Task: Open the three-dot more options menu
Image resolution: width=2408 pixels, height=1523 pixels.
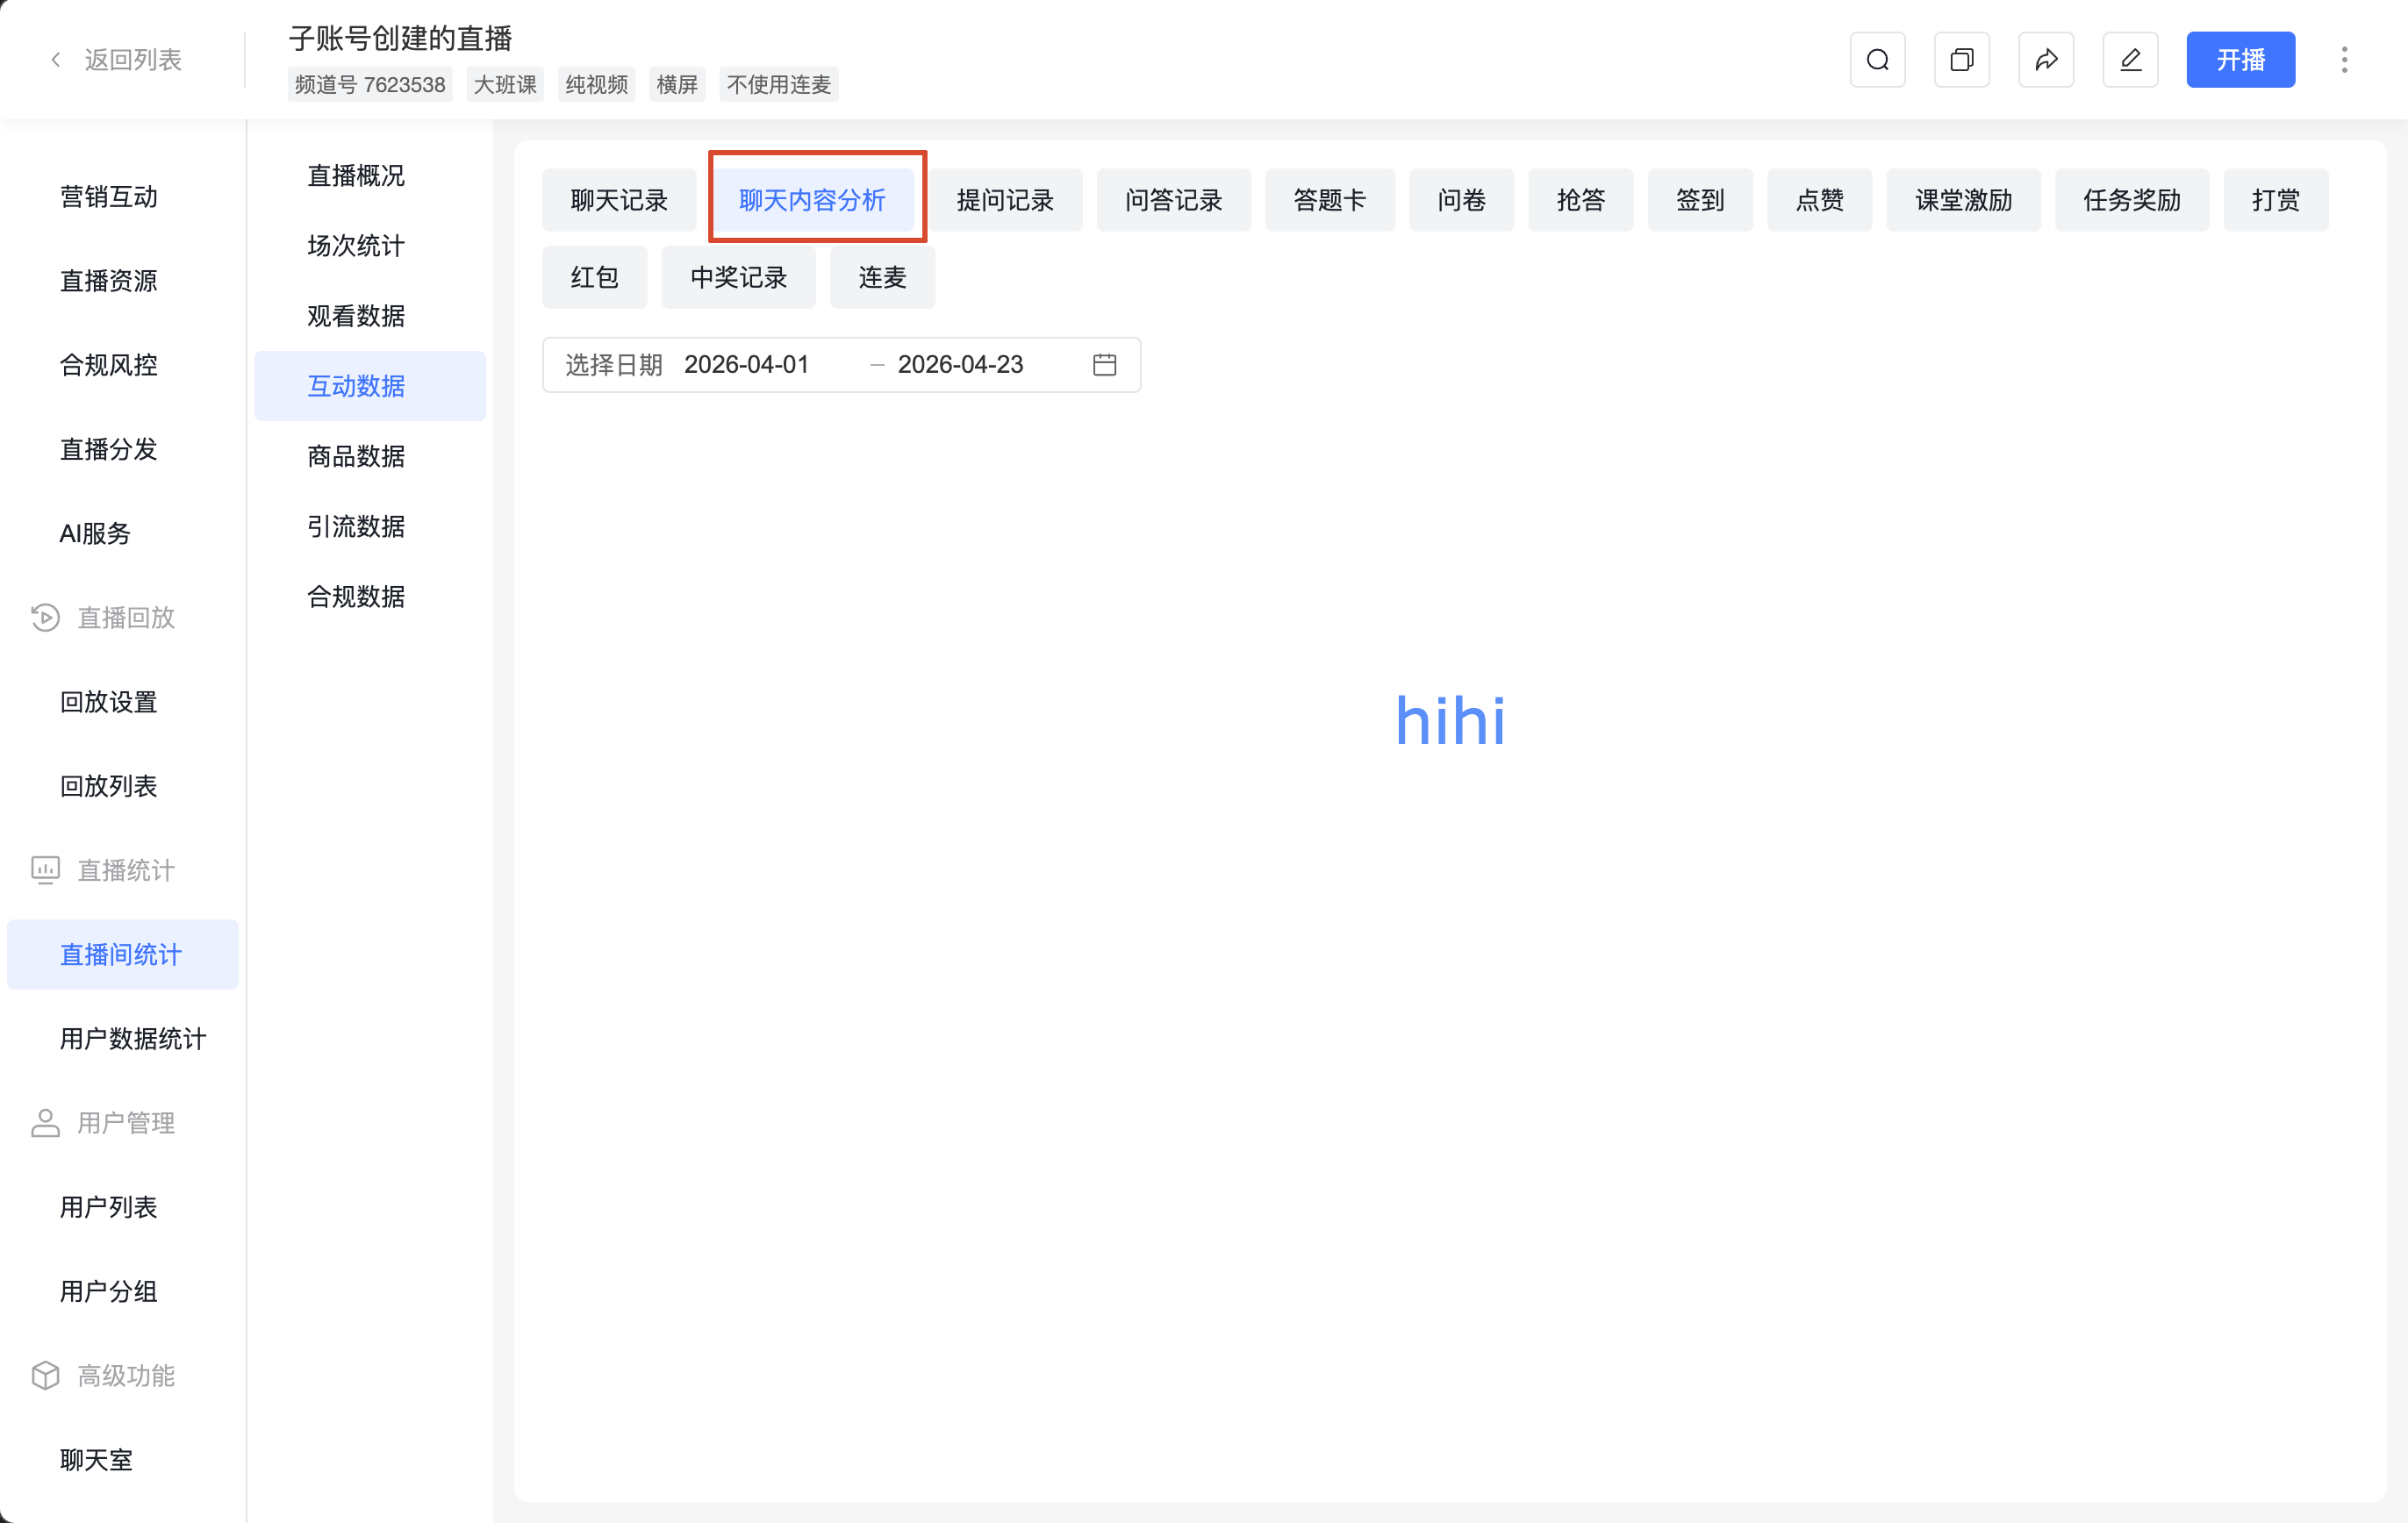Action: [2344, 60]
